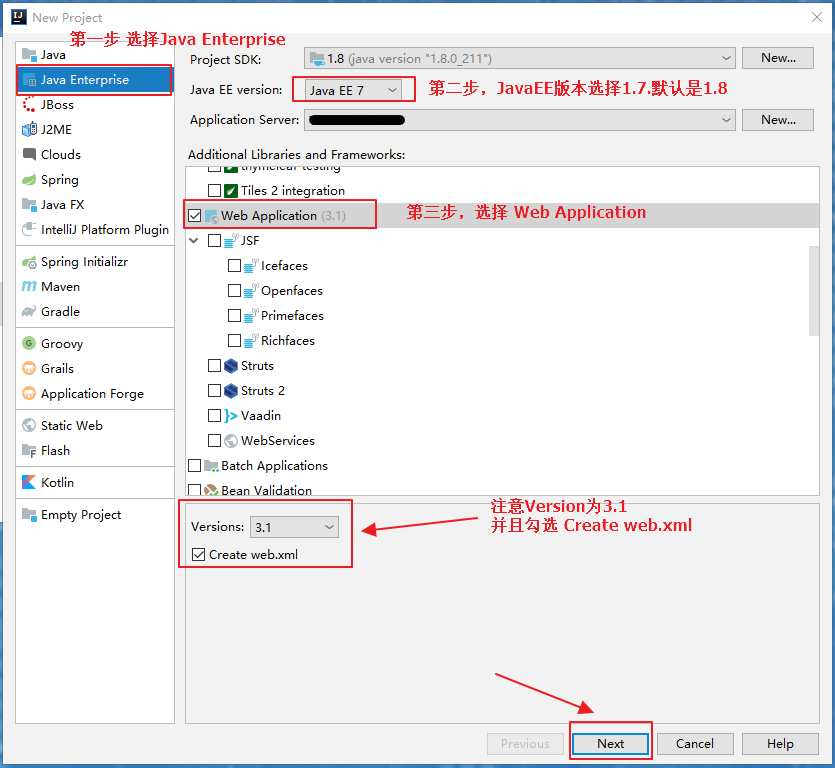The width and height of the screenshot is (835, 768).
Task: Toggle the Create web.xml checkbox
Action: tap(198, 554)
